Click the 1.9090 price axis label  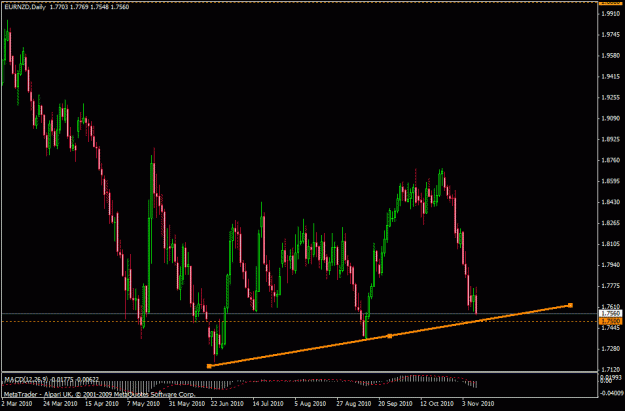pos(610,118)
